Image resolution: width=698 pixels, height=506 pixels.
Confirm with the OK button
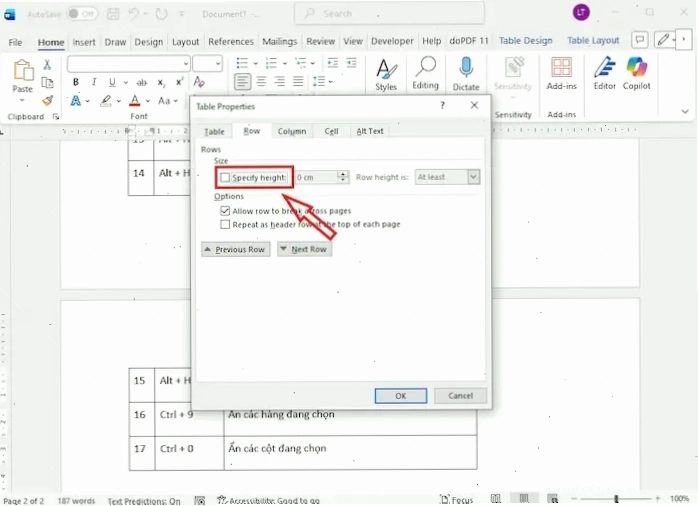point(401,396)
